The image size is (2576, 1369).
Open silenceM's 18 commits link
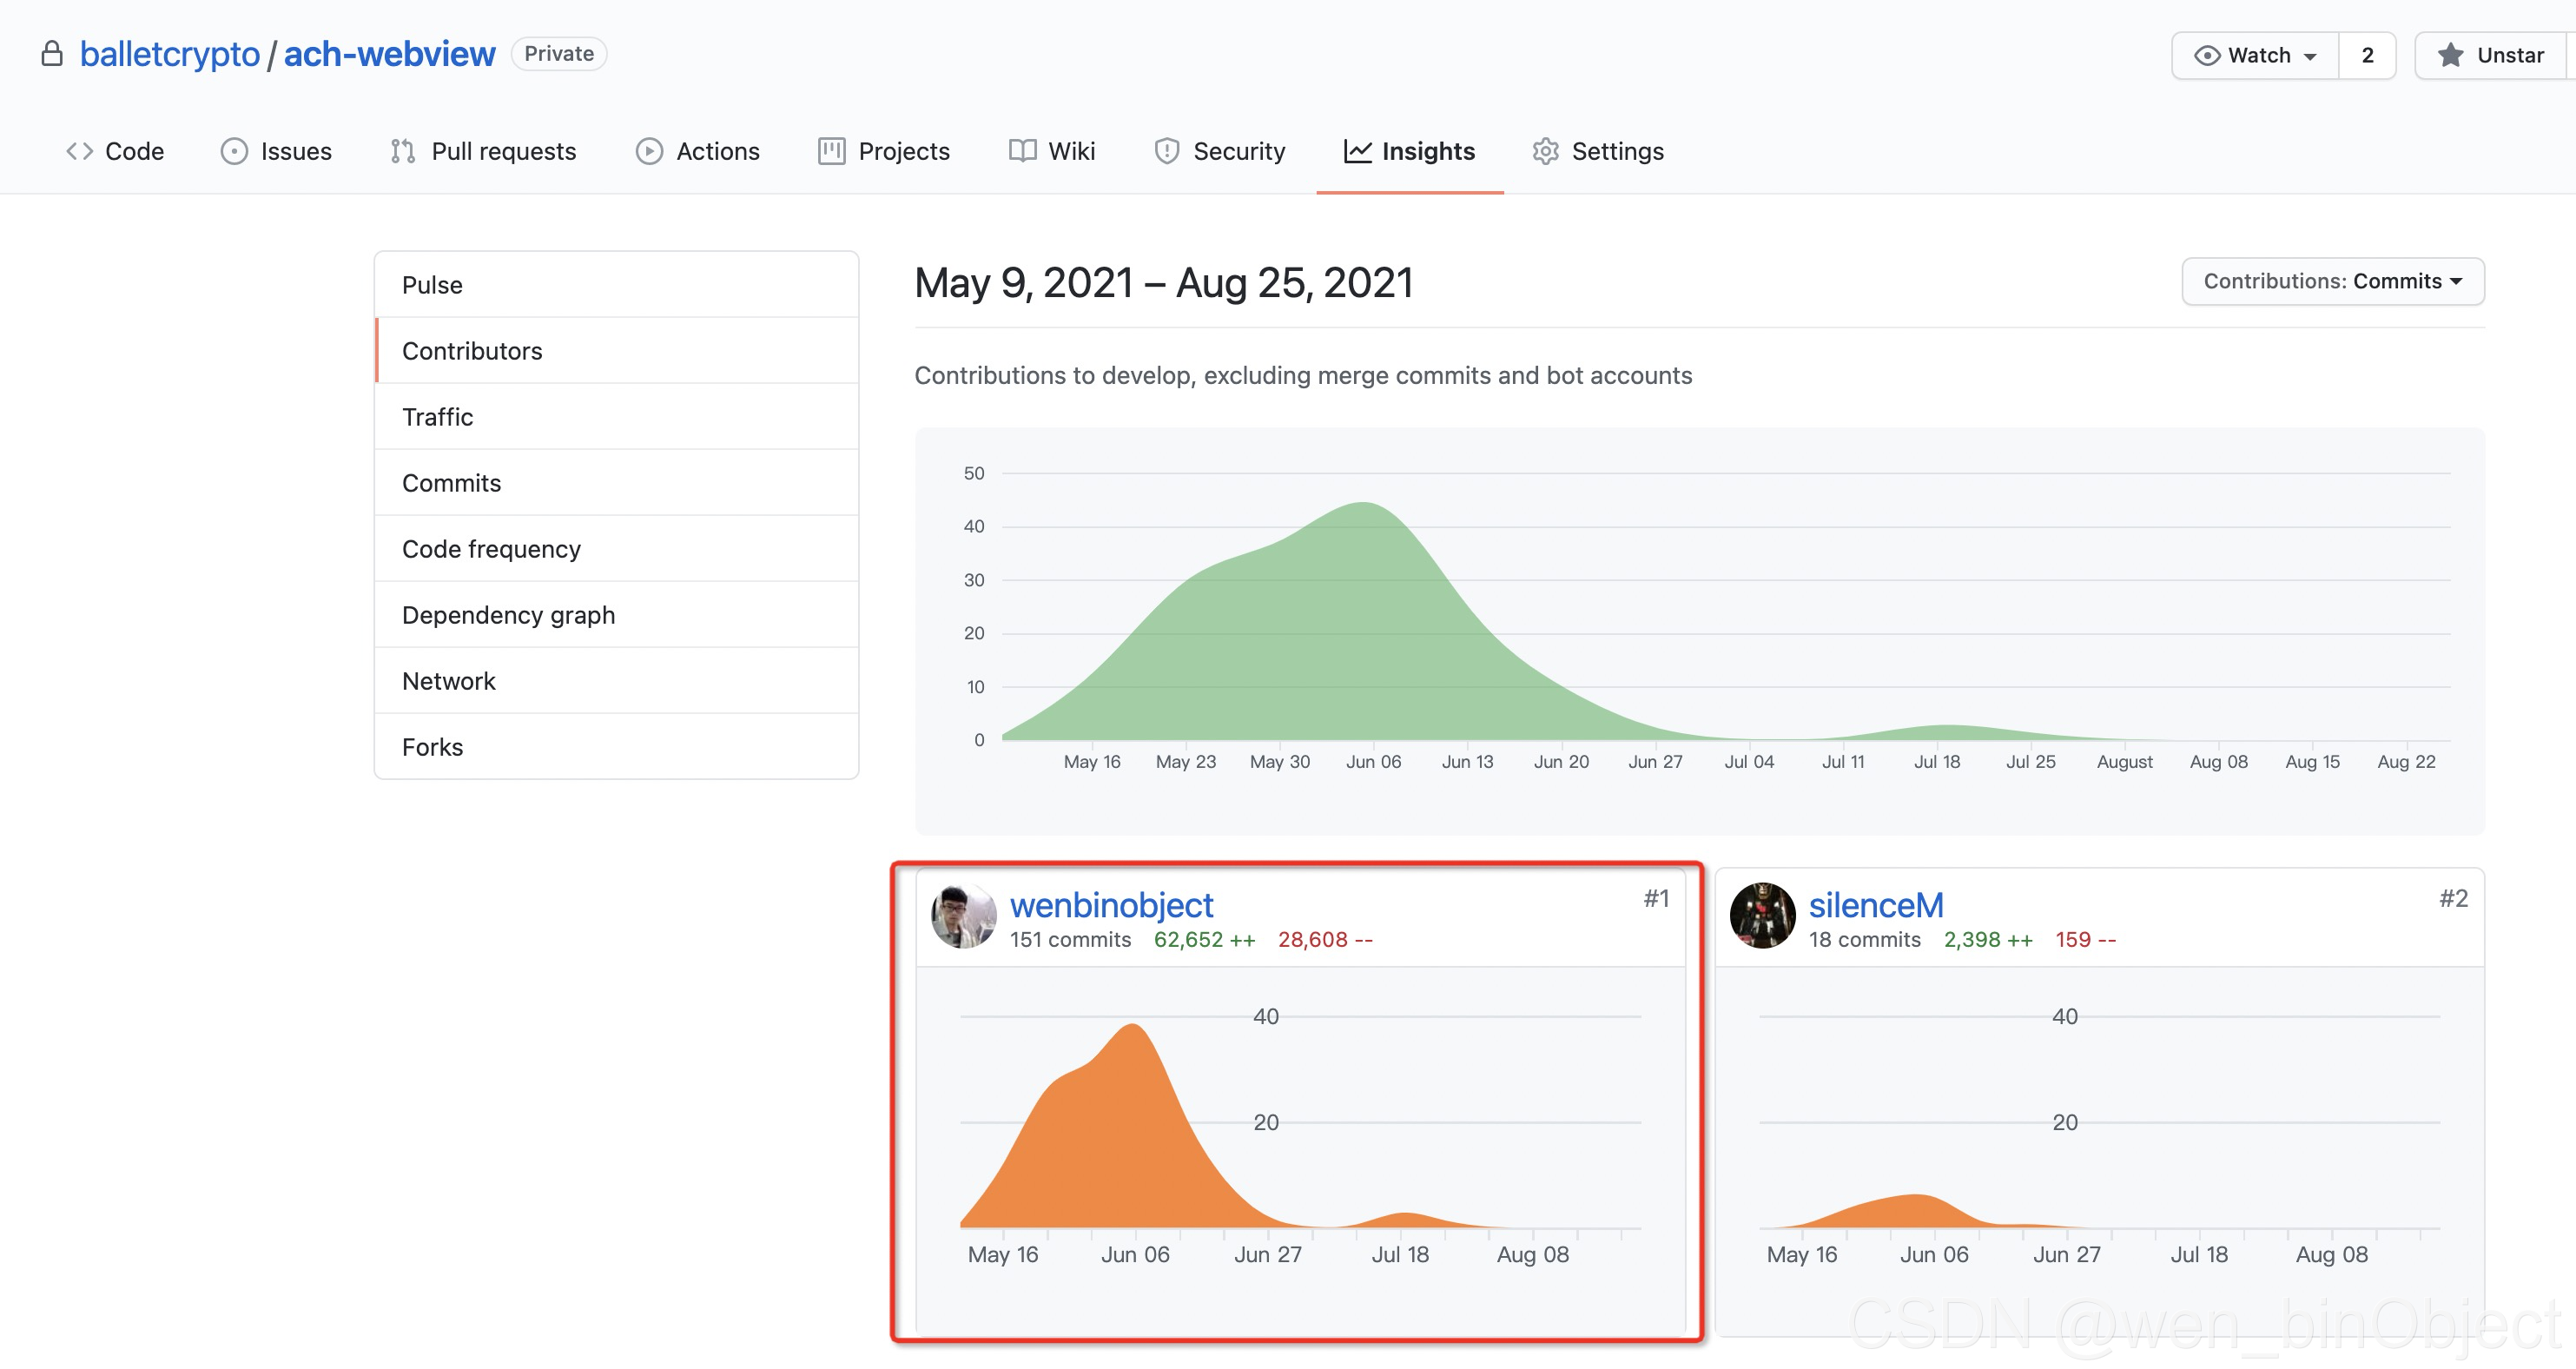click(1864, 940)
